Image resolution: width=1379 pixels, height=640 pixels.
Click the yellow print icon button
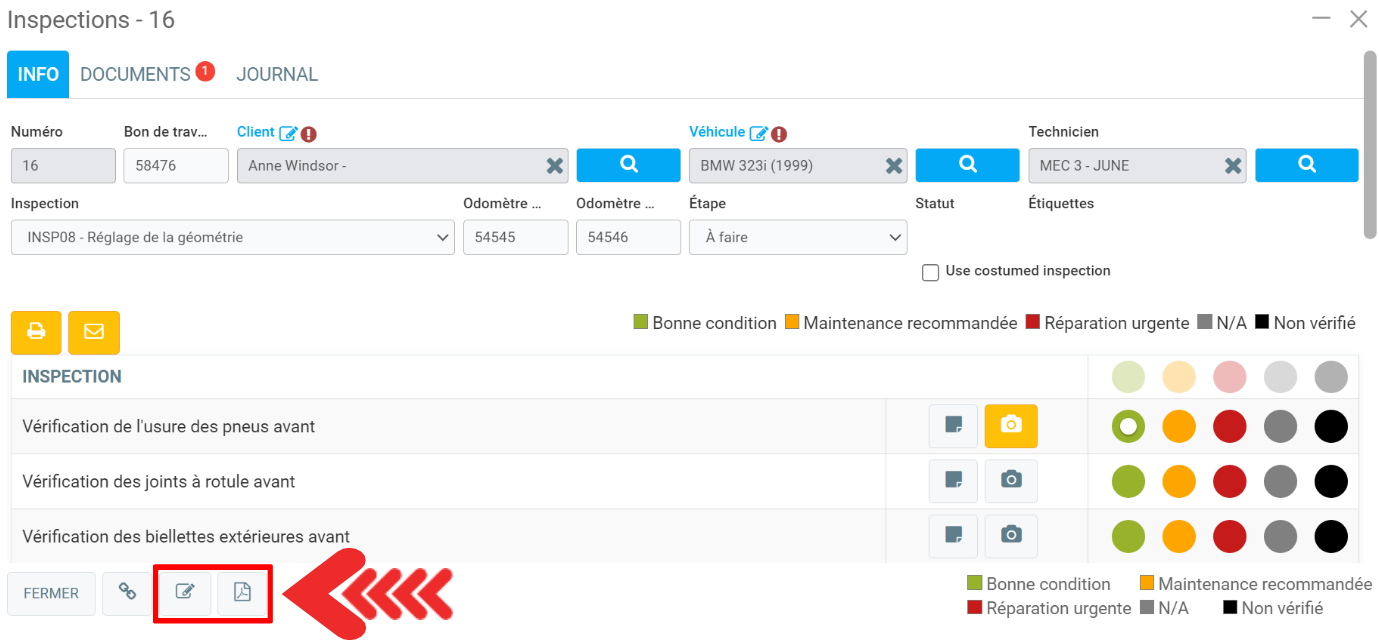[36, 332]
